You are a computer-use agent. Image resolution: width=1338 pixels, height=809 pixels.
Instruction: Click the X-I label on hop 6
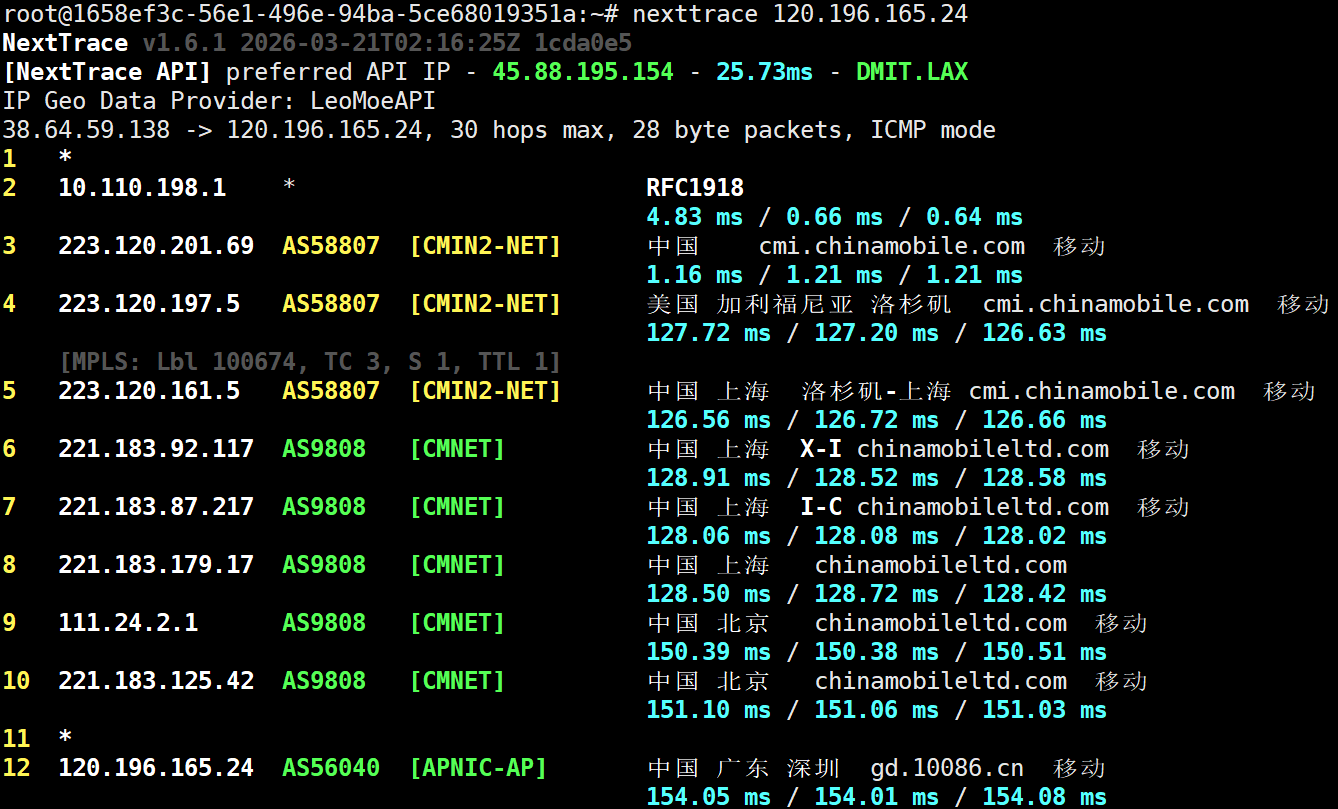[820, 449]
